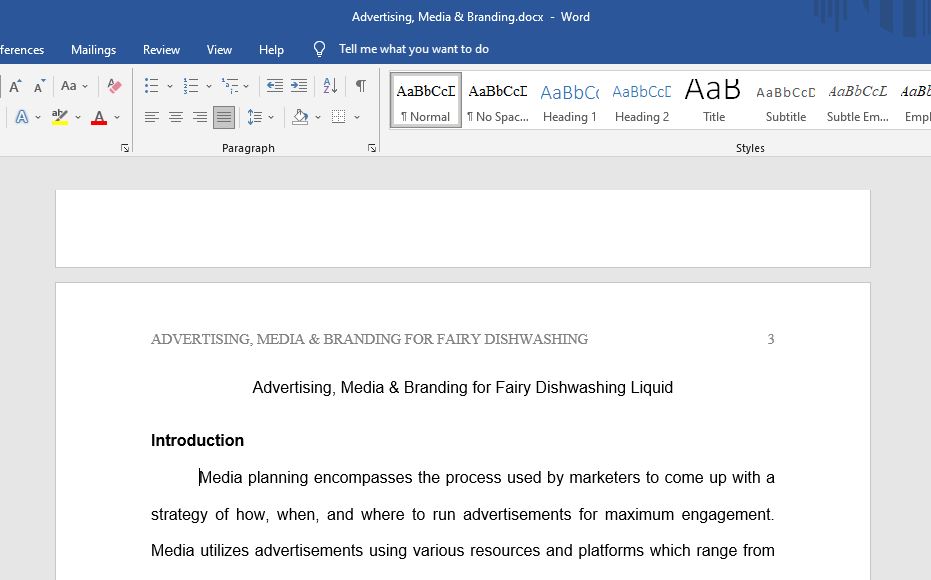Apply multilevel list formatting
The image size is (931, 580).
[x=230, y=86]
